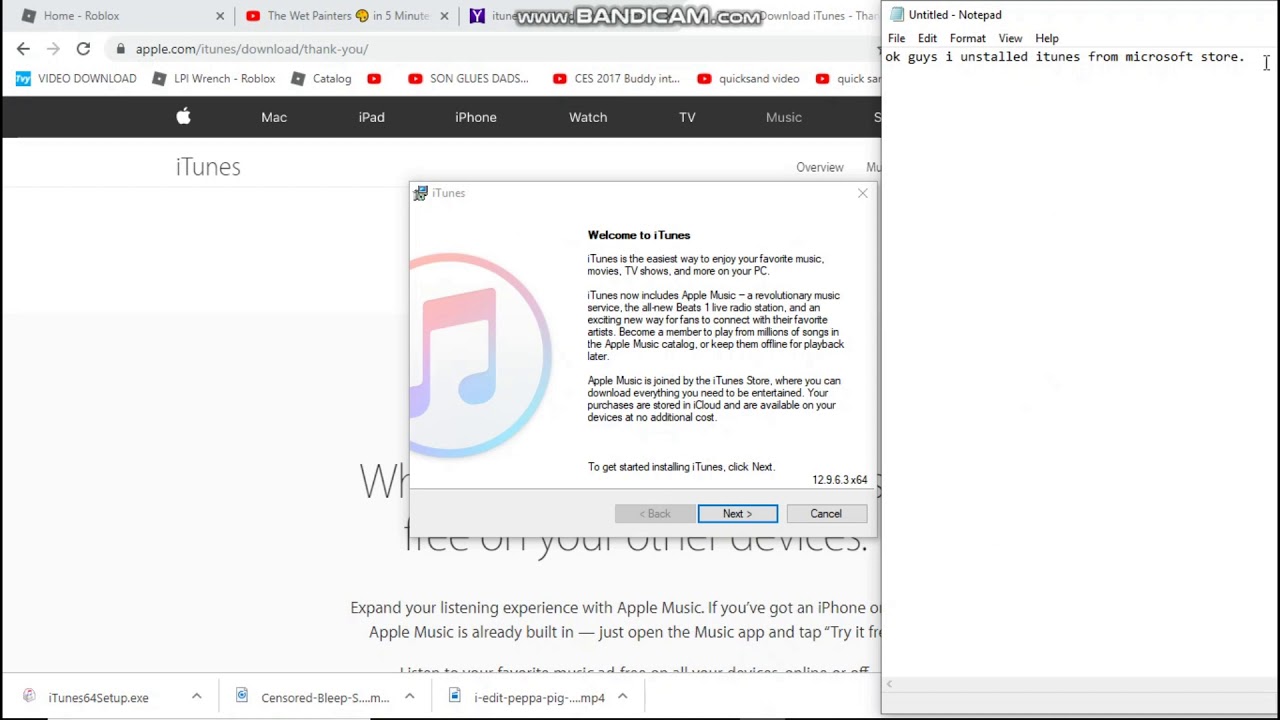Click the iTunes installer title icon

[421, 193]
